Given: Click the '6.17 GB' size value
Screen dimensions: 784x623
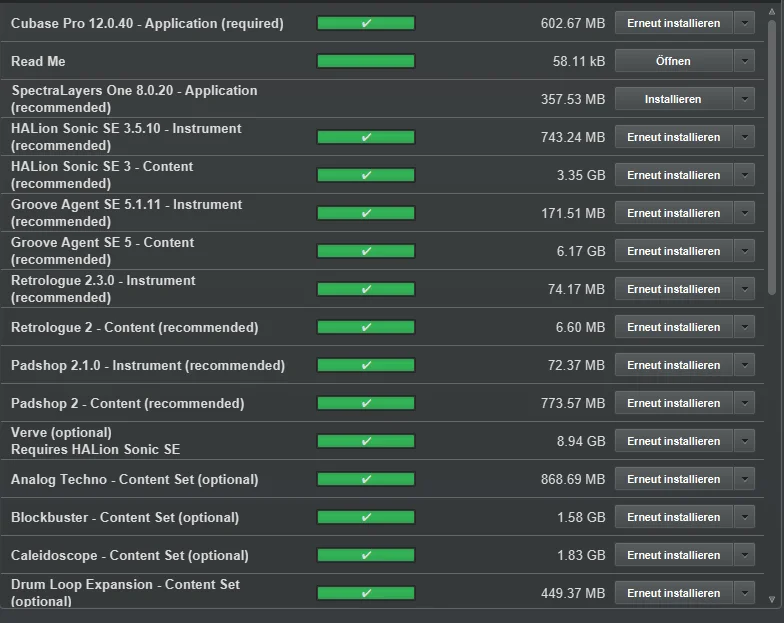Looking at the screenshot, I should (x=581, y=252).
